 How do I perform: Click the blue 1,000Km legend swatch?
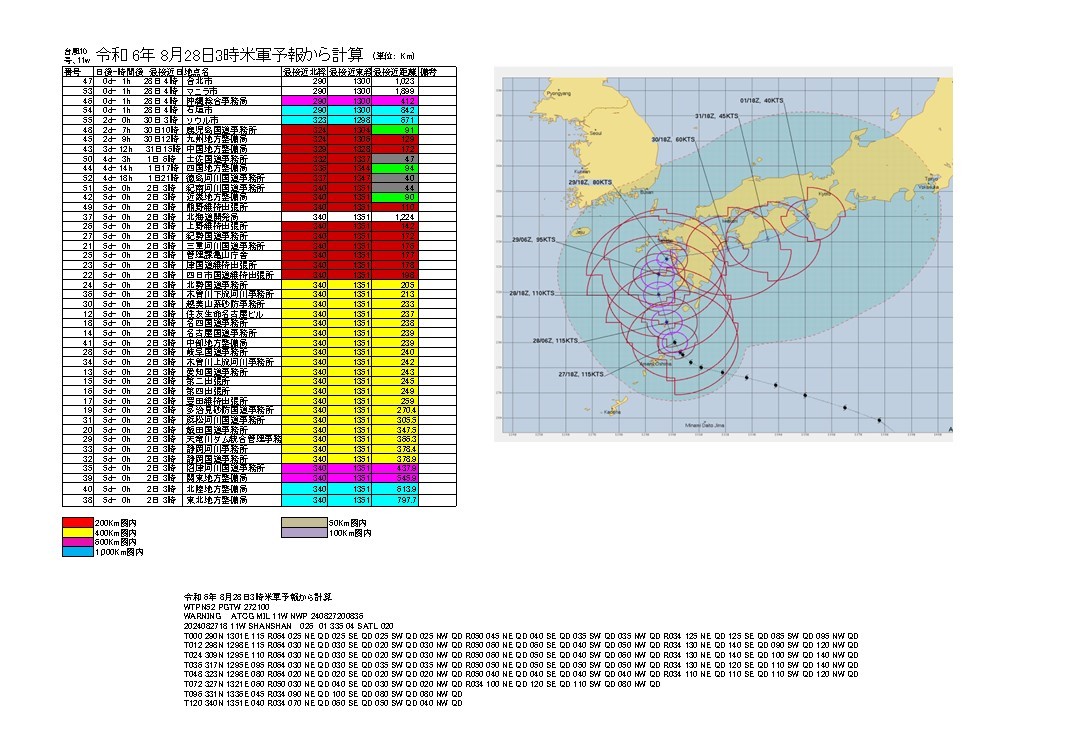pyautogui.click(x=77, y=551)
